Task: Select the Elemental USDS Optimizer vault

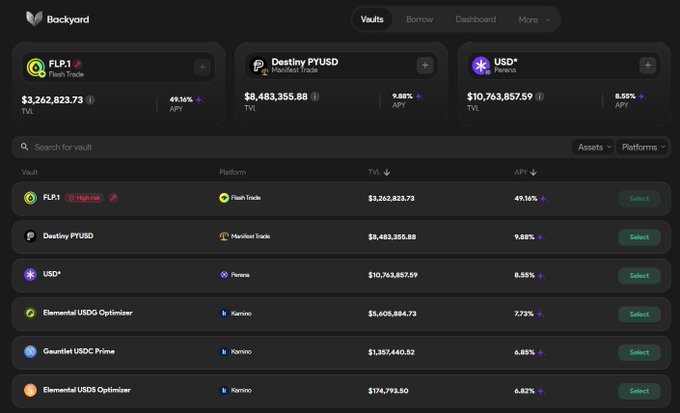Action: (639, 391)
